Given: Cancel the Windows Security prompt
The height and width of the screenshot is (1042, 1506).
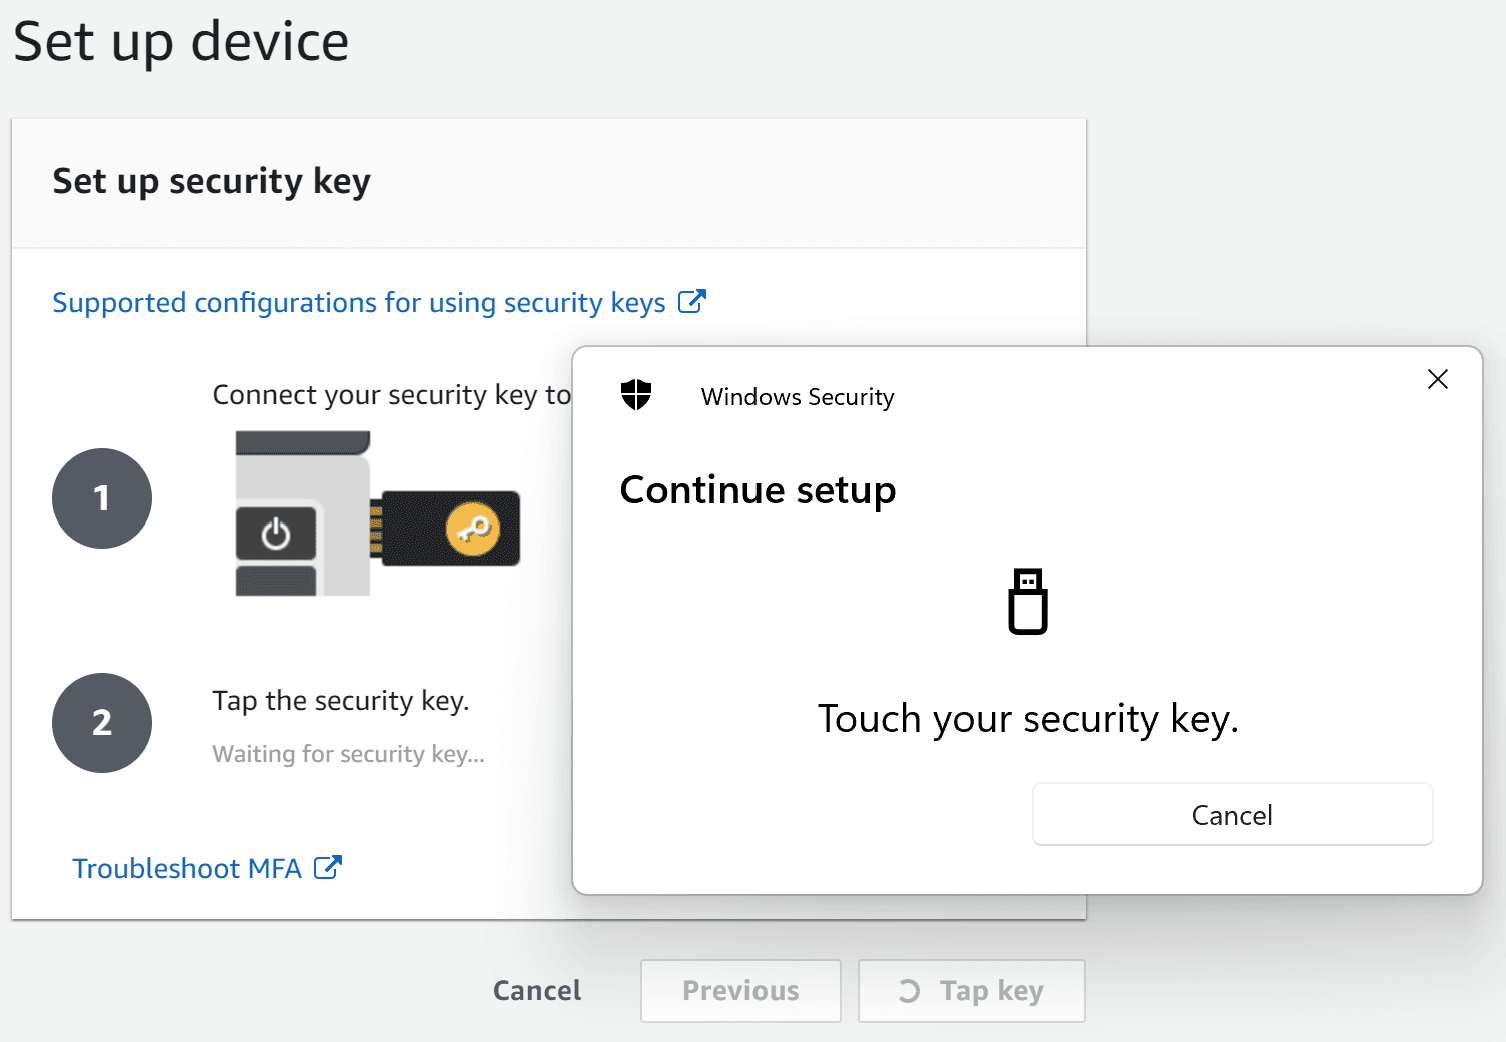Looking at the screenshot, I should tap(1232, 814).
